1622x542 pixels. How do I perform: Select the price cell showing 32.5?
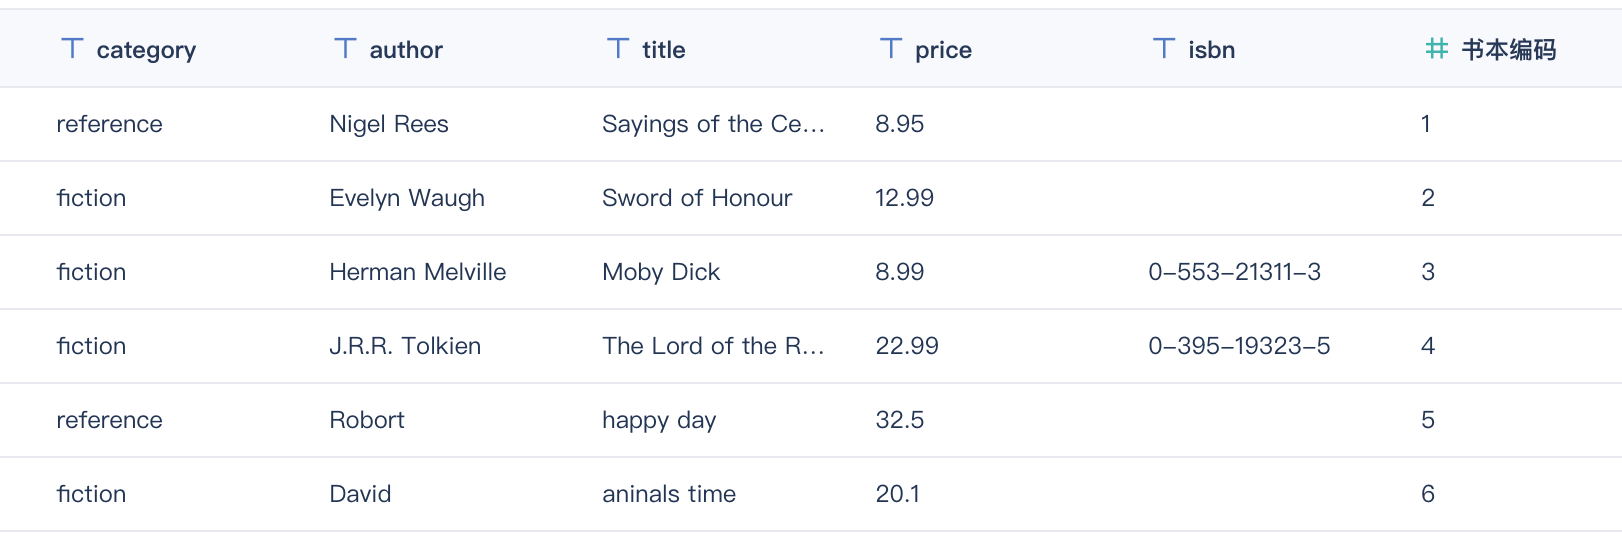899,420
